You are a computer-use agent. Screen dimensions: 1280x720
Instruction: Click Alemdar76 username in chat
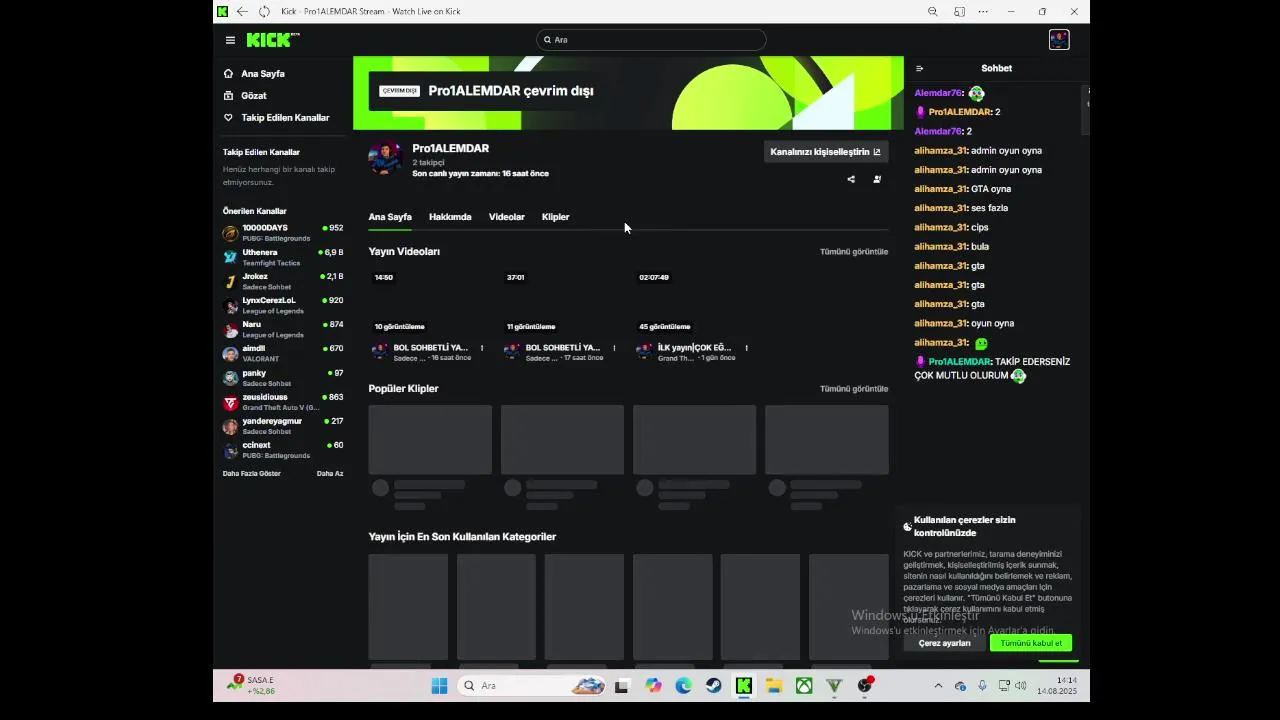point(938,93)
